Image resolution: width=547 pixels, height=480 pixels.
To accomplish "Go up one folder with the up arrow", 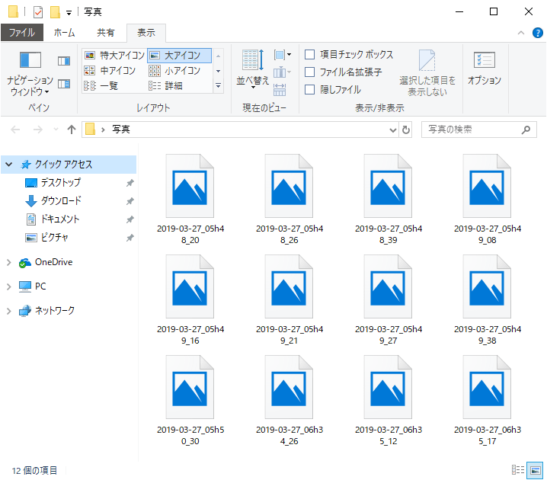I will (x=72, y=130).
